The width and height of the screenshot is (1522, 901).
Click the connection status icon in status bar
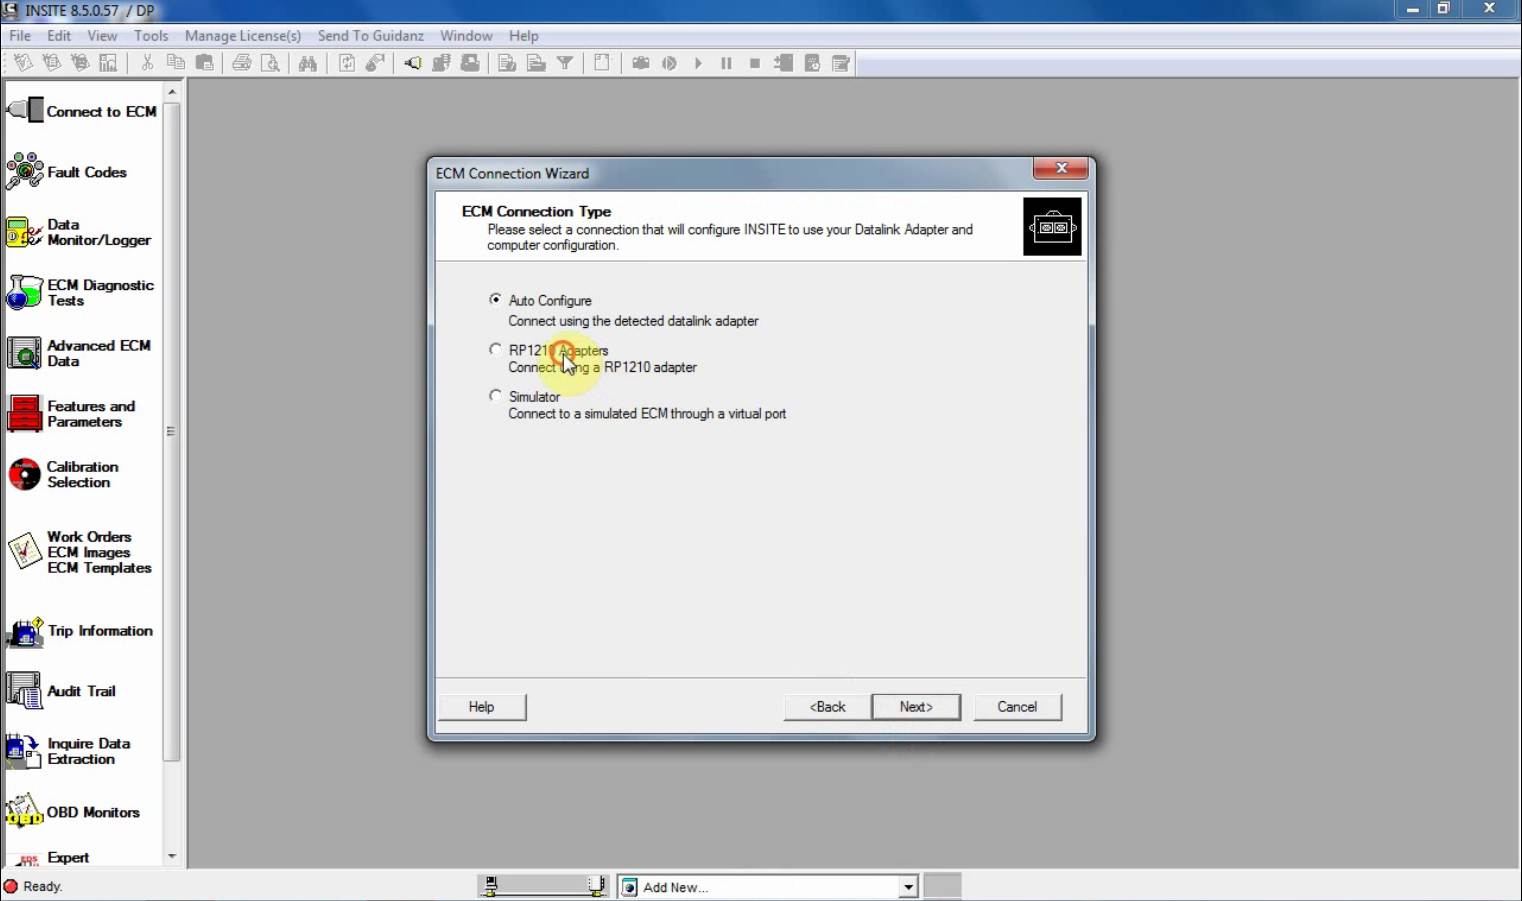[x=543, y=886]
